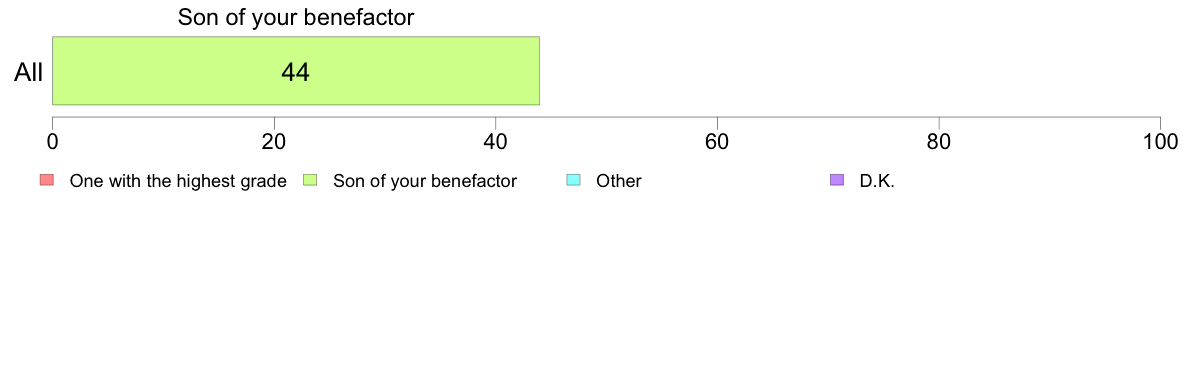Click the horizontal axis line between 60 and 80
This screenshot has height=368, width=1188.
[x=828, y=117]
